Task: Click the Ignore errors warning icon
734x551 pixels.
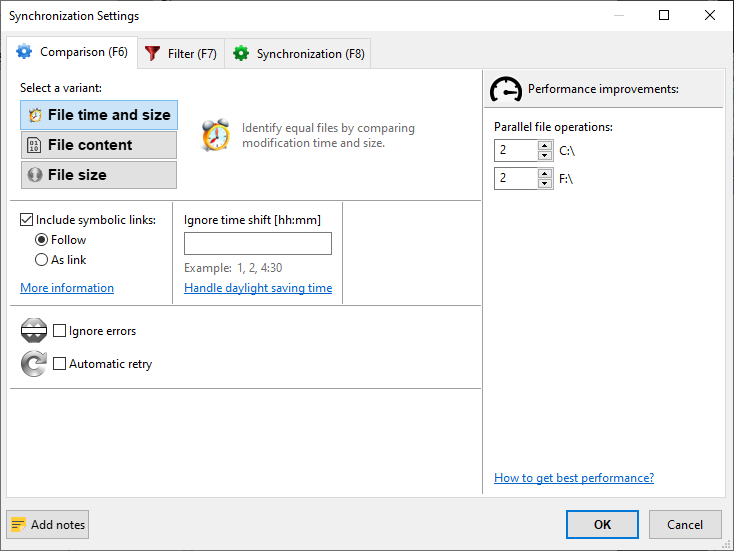Action: [x=34, y=331]
